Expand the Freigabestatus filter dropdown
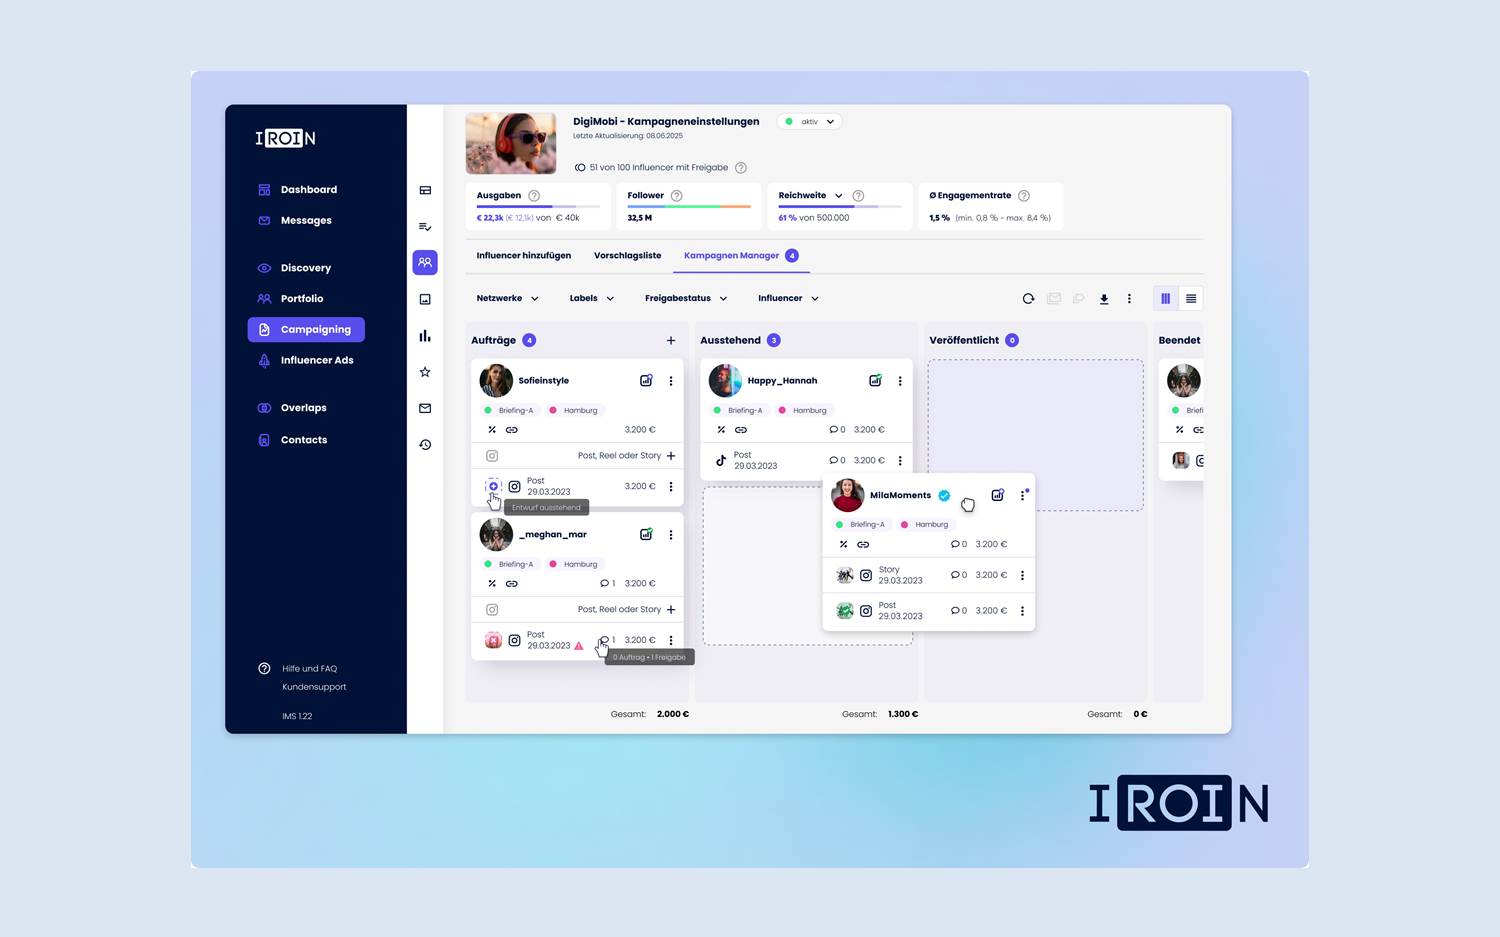Image resolution: width=1500 pixels, height=937 pixels. [x=686, y=299]
